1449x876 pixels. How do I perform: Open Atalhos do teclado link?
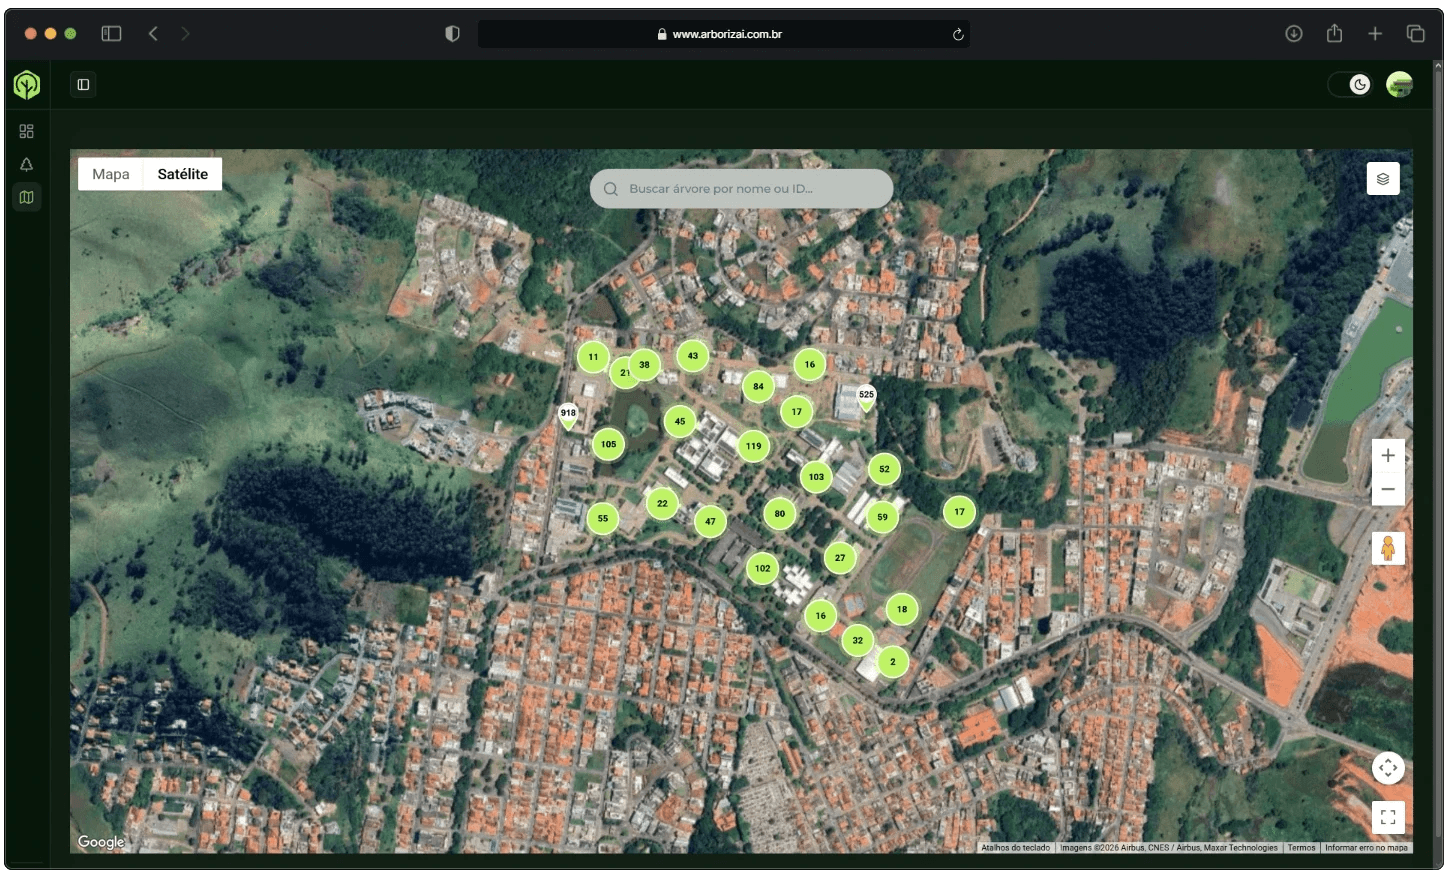1015,848
